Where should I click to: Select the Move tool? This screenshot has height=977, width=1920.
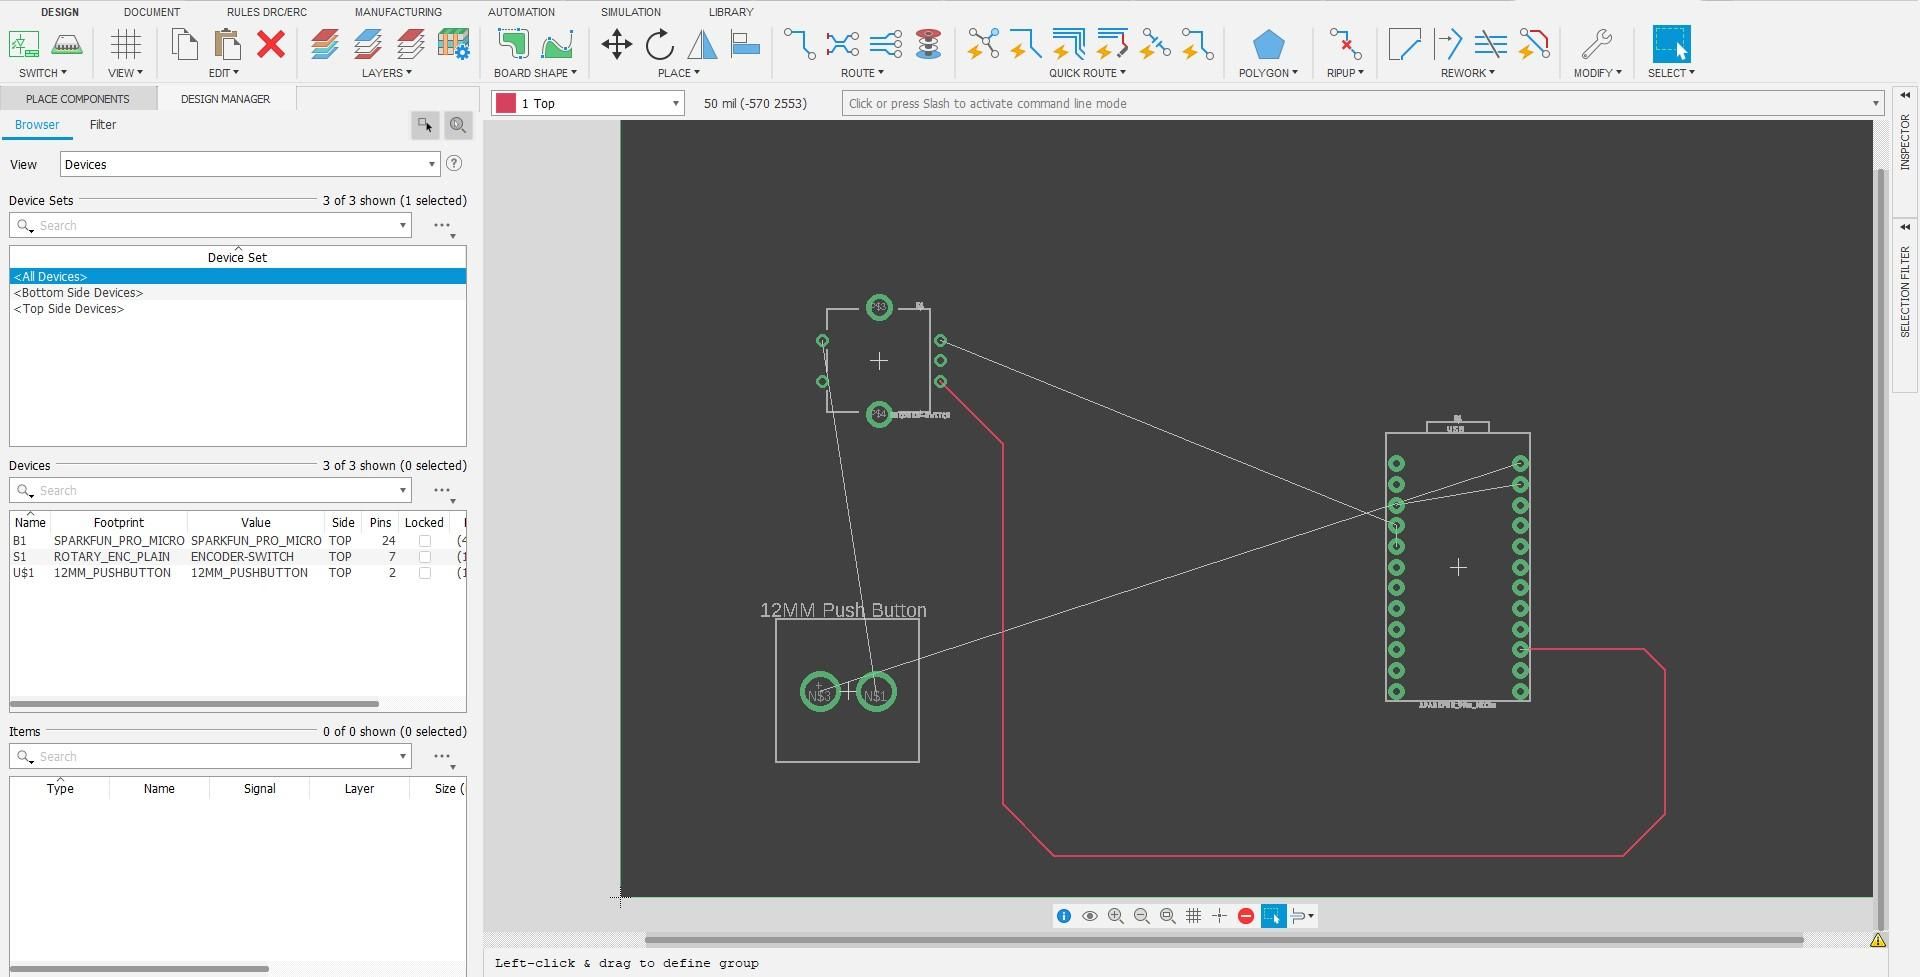tap(616, 44)
